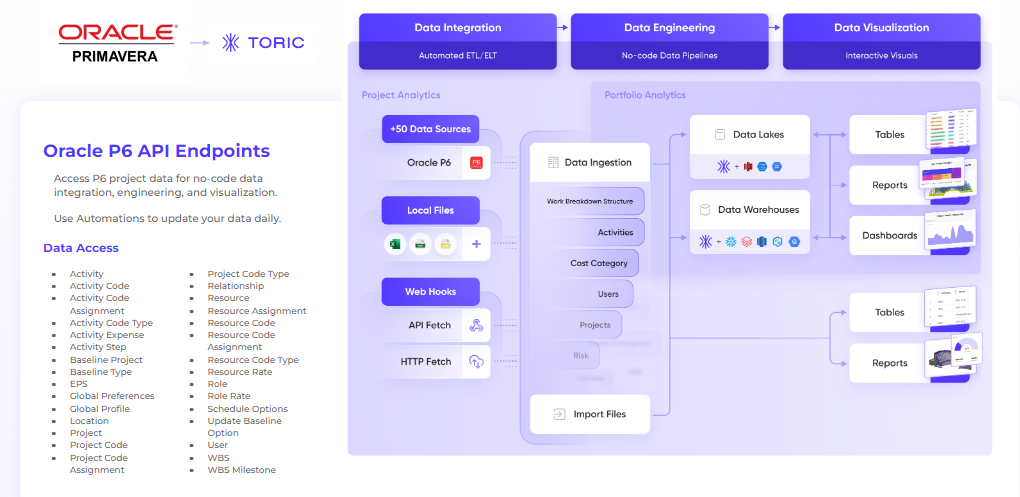Select the Excel file icon under Local Files

point(394,244)
